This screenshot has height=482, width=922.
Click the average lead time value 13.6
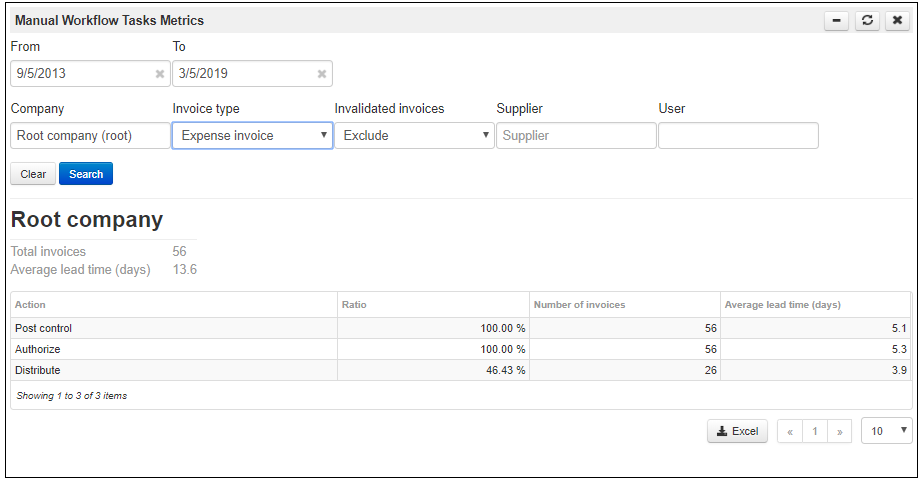(x=185, y=270)
